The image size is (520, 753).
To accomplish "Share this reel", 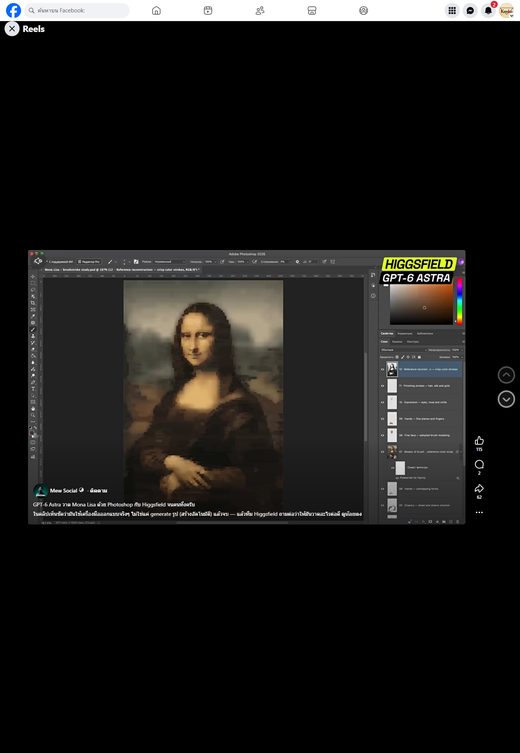I will coord(479,488).
